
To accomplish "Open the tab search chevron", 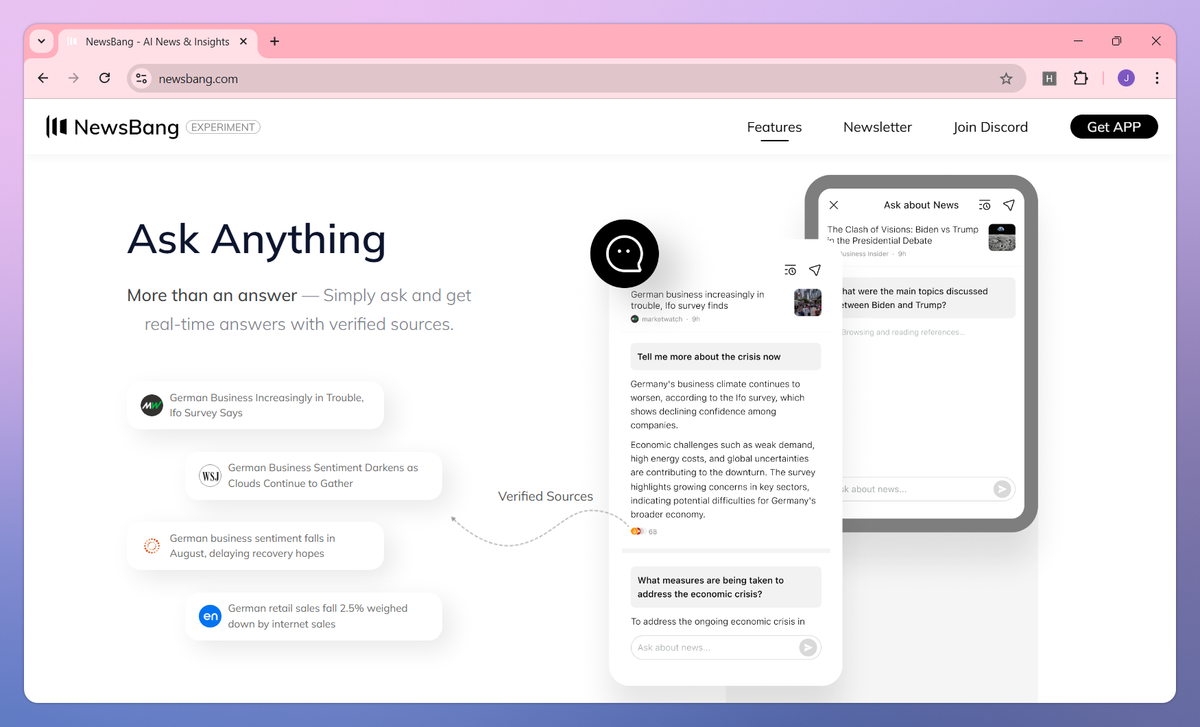I will [40, 41].
